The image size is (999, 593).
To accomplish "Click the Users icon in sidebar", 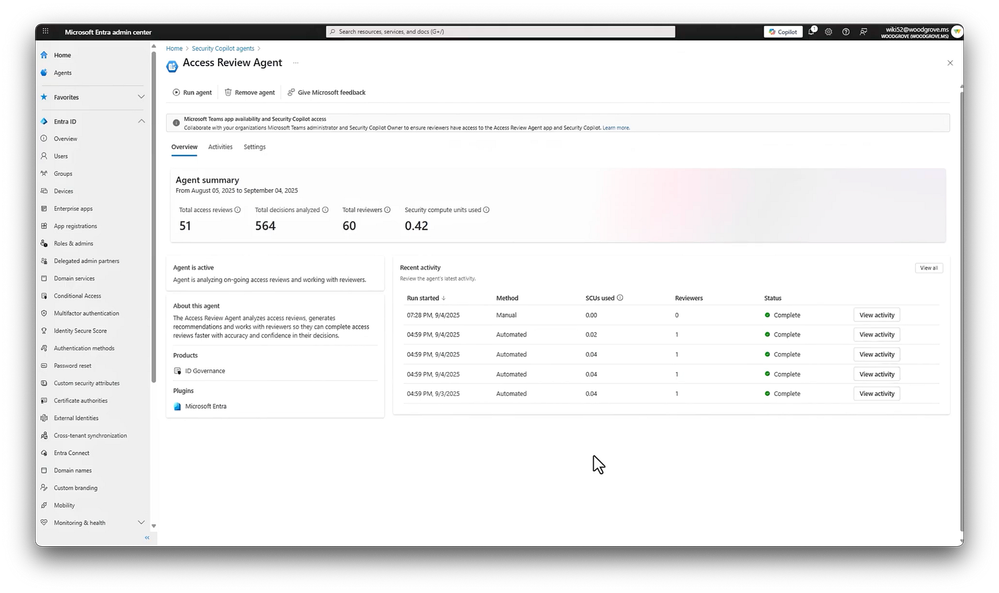I will (44, 156).
